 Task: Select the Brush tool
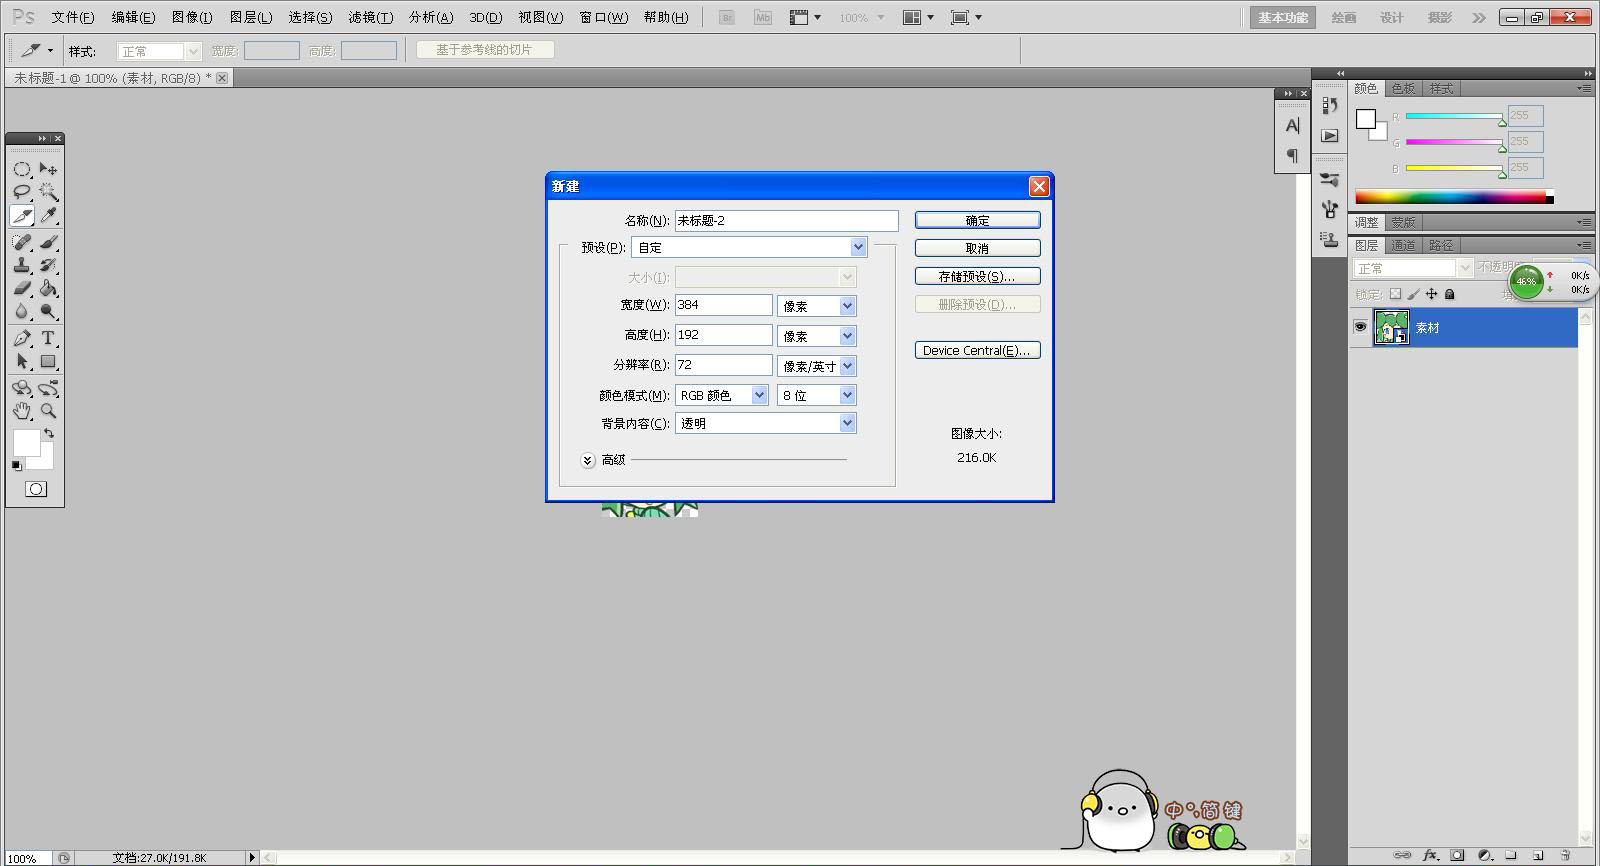point(48,242)
